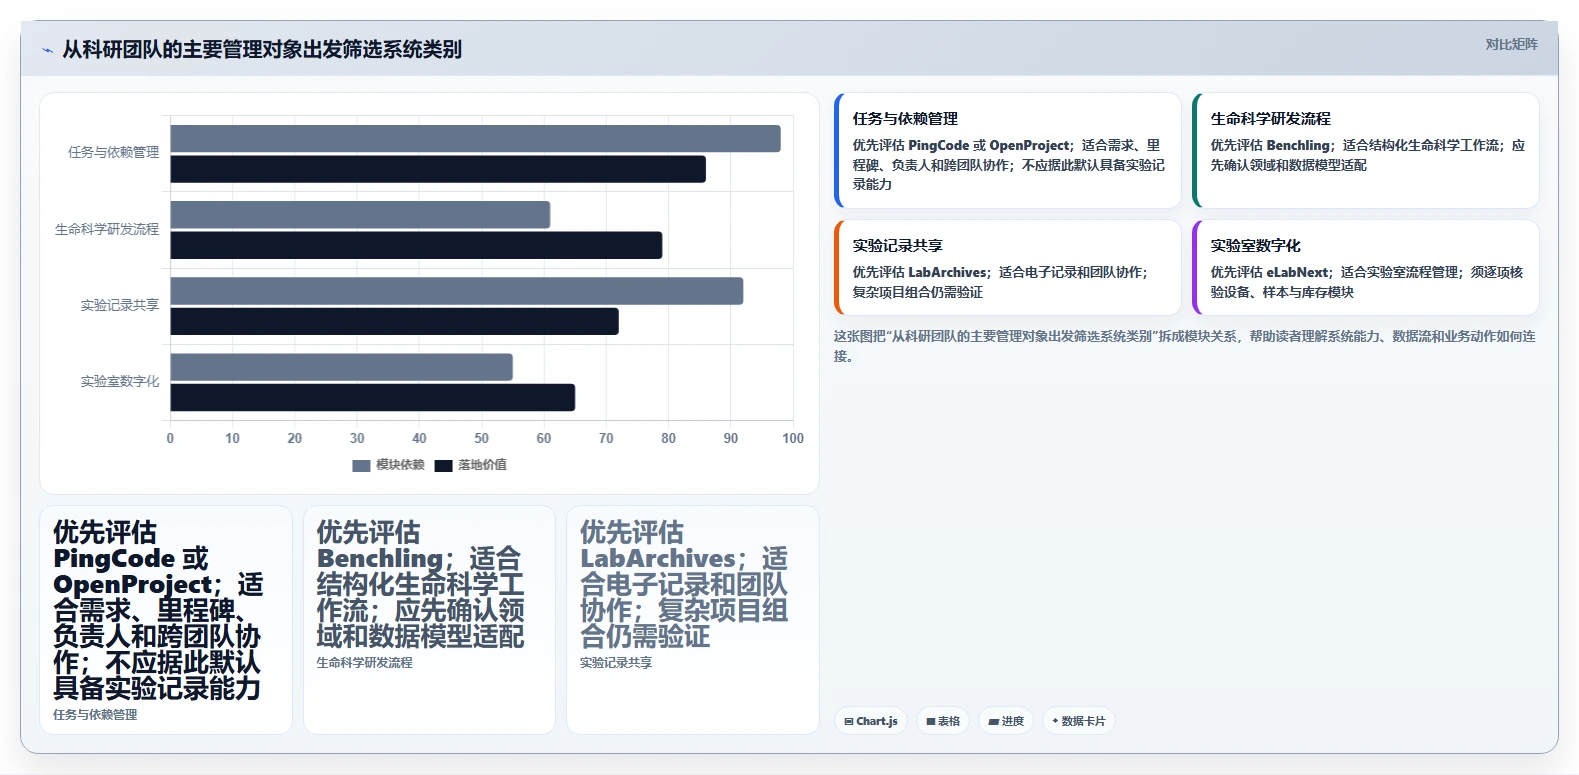Click the 对比矩阵 label in header
The height and width of the screenshot is (775, 1579).
[1511, 44]
